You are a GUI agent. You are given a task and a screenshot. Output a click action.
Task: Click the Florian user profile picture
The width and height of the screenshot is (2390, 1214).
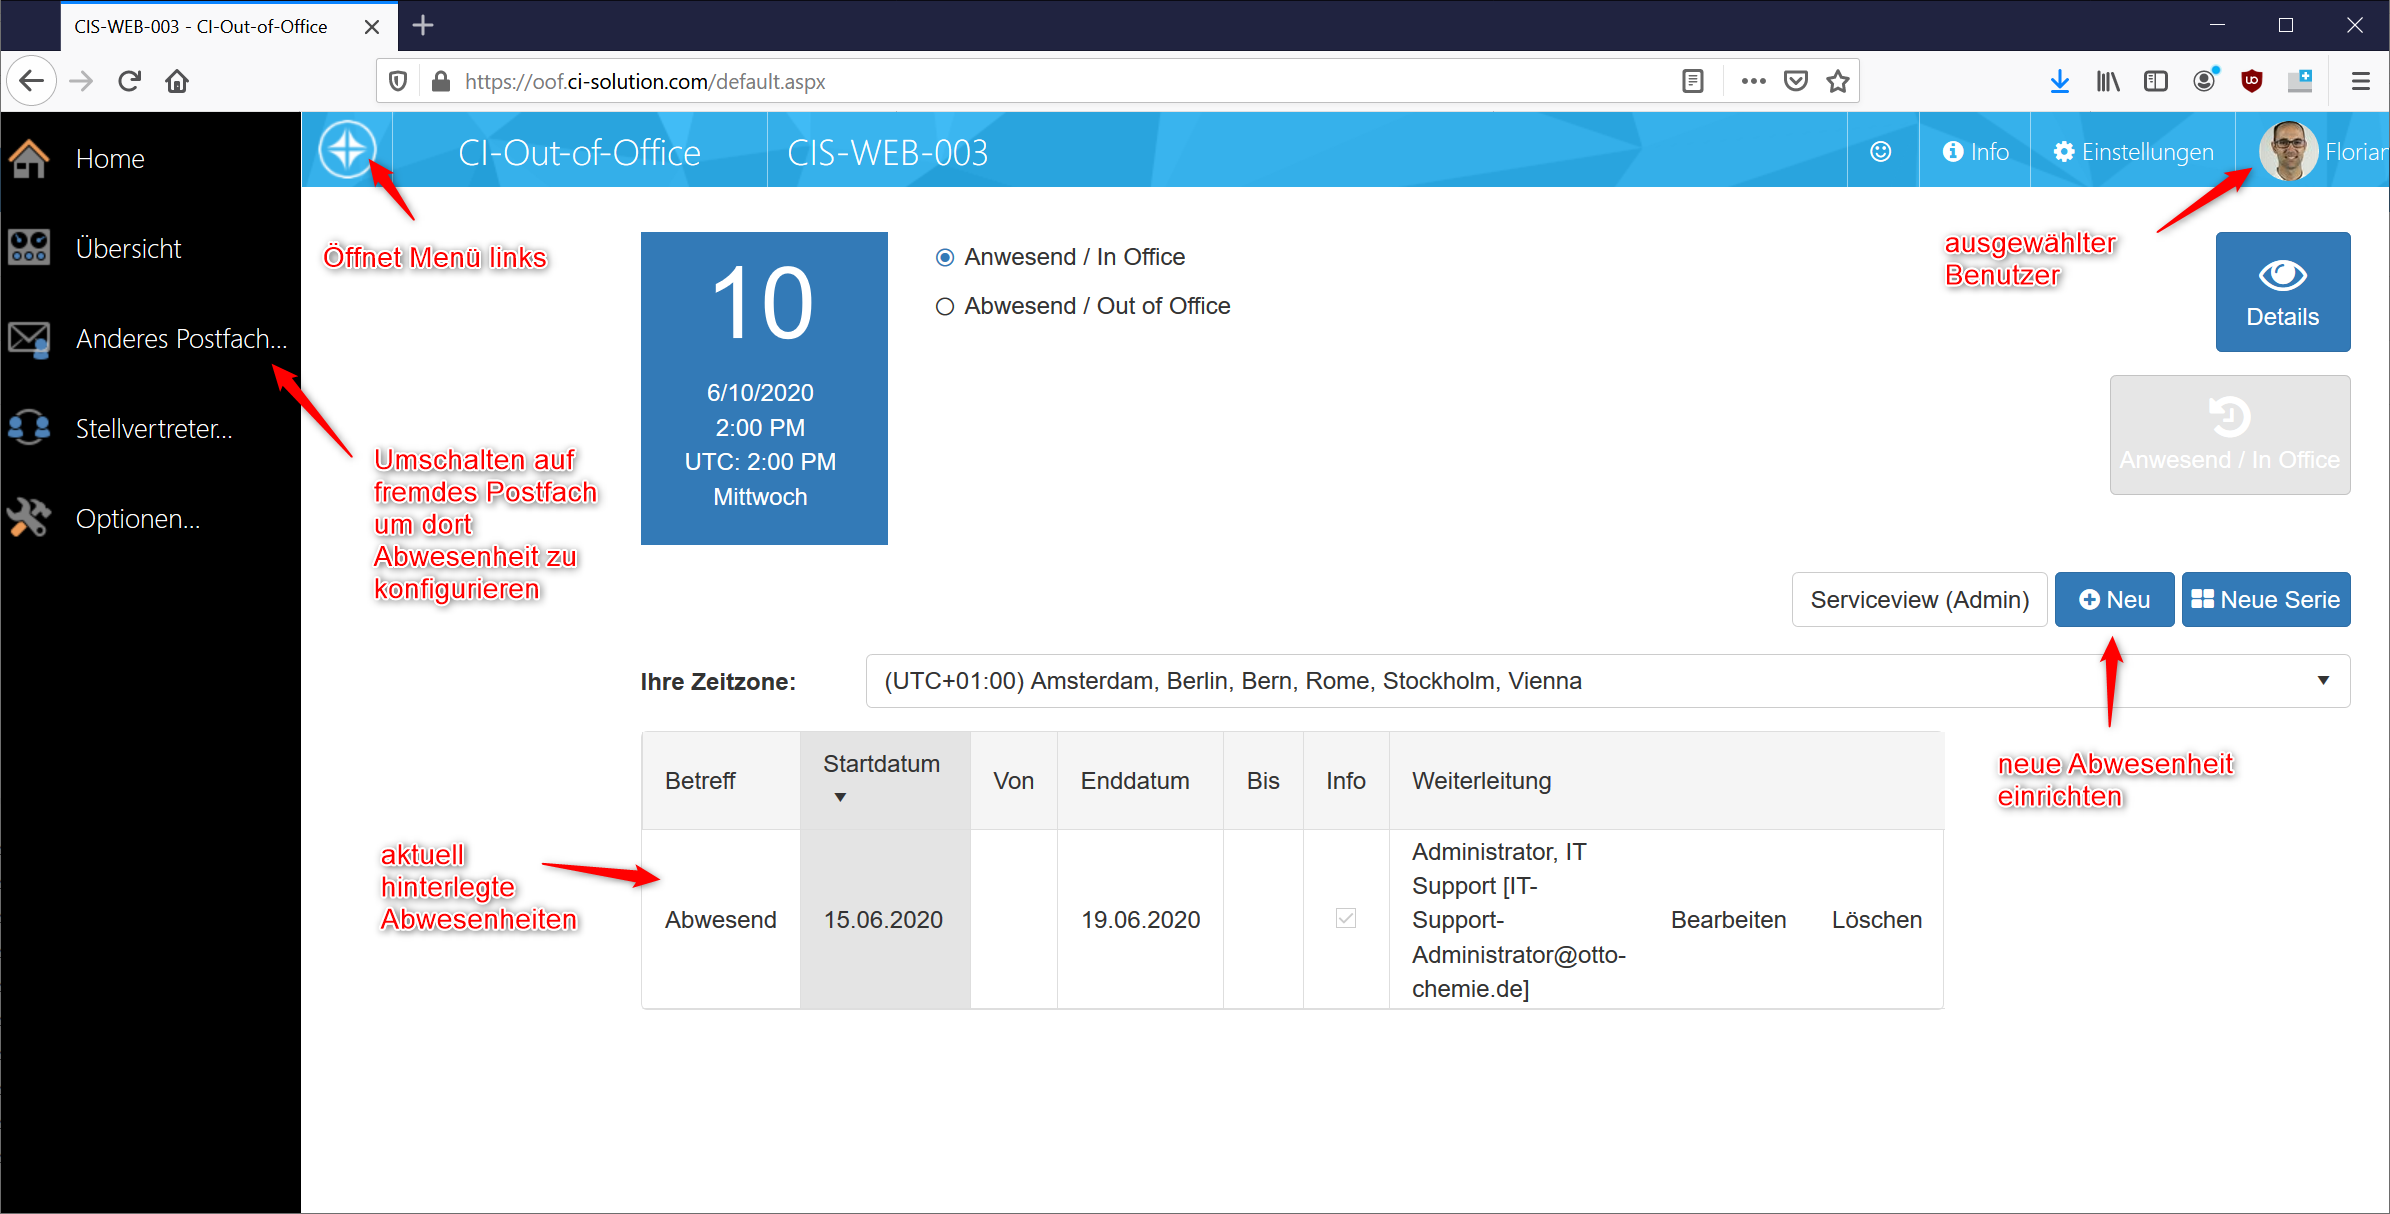coord(2287,151)
